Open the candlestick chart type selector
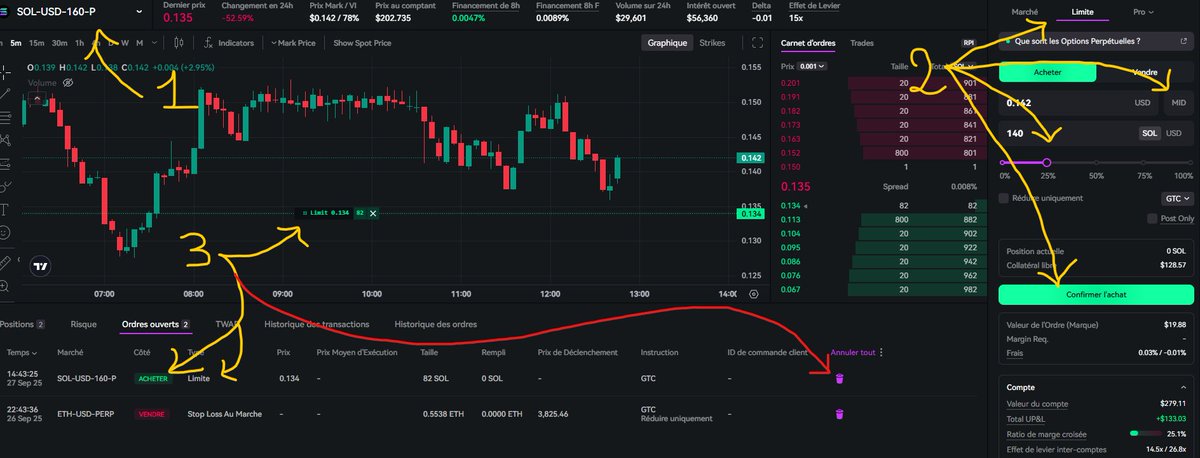The width and height of the screenshot is (1200, 458). (x=179, y=43)
